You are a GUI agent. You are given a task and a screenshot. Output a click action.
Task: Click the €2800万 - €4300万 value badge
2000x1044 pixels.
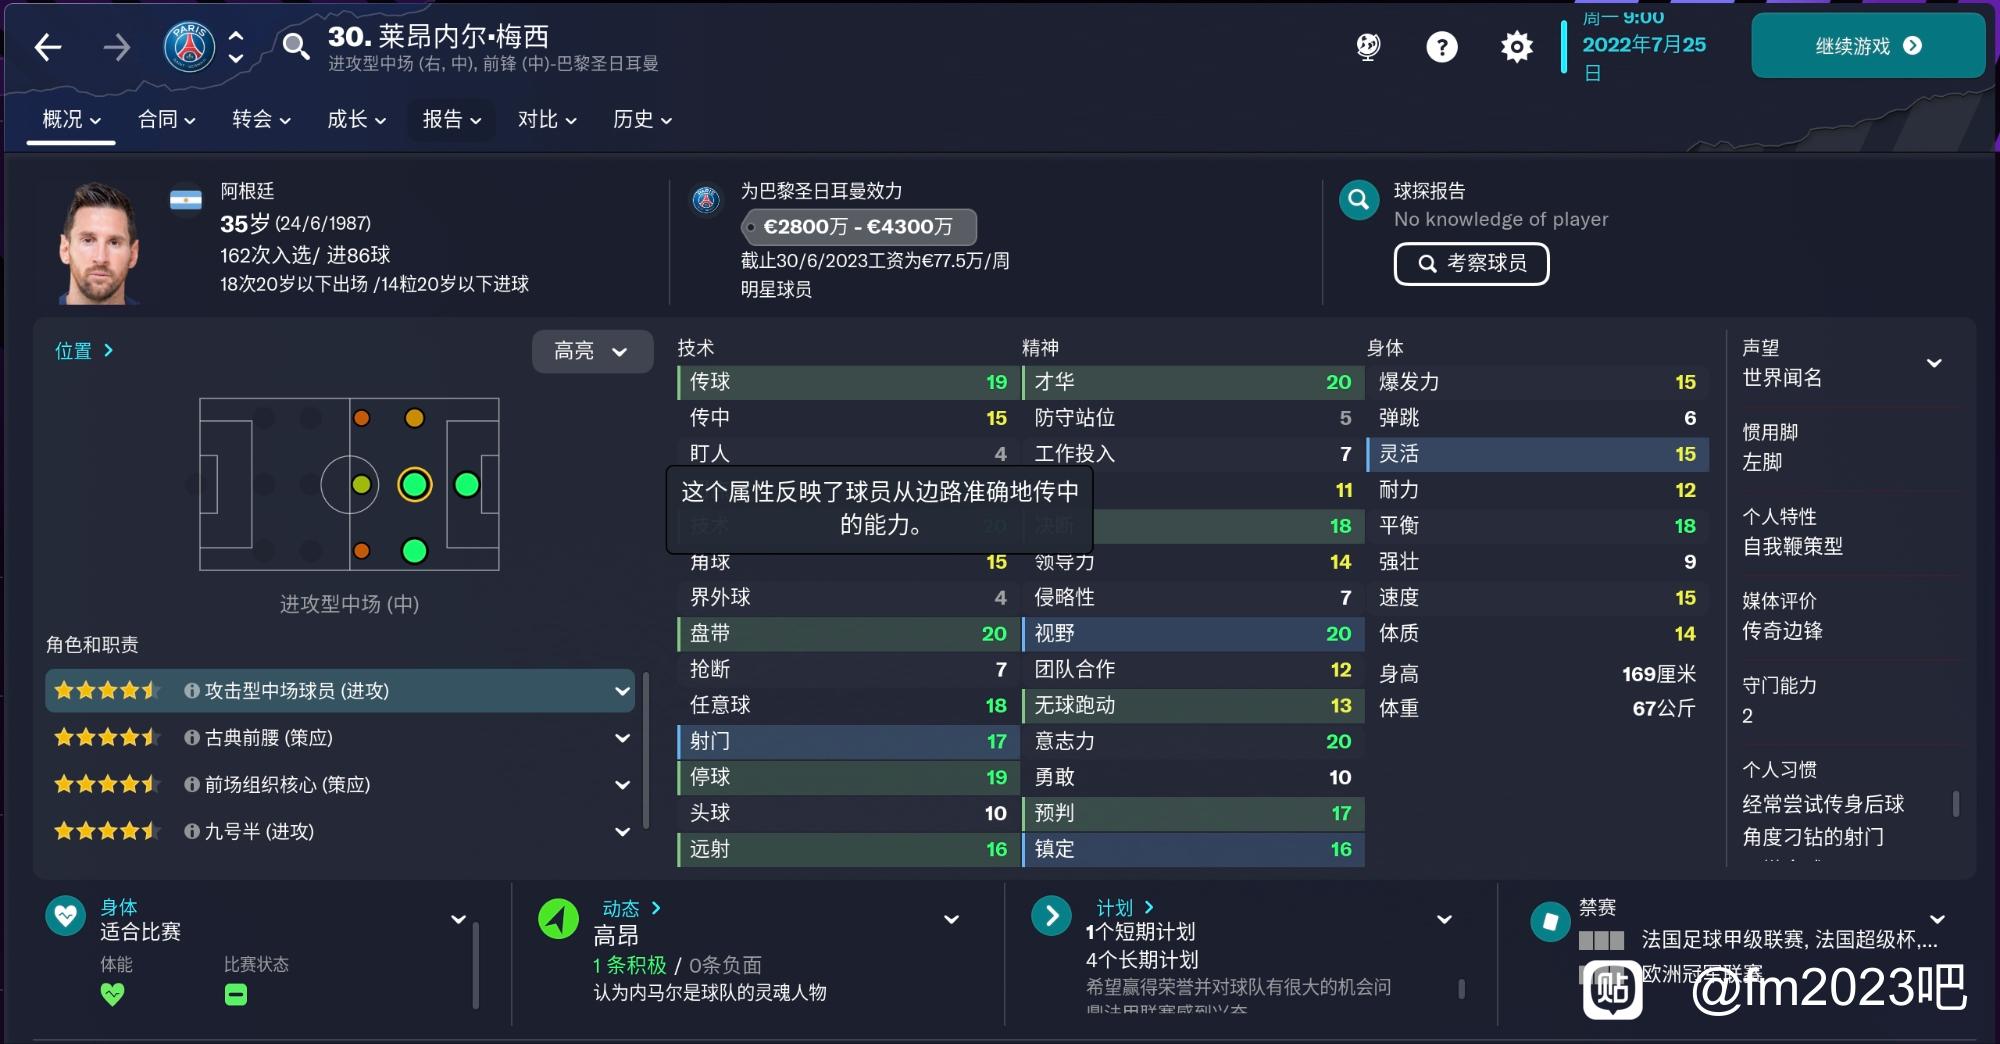(x=858, y=227)
